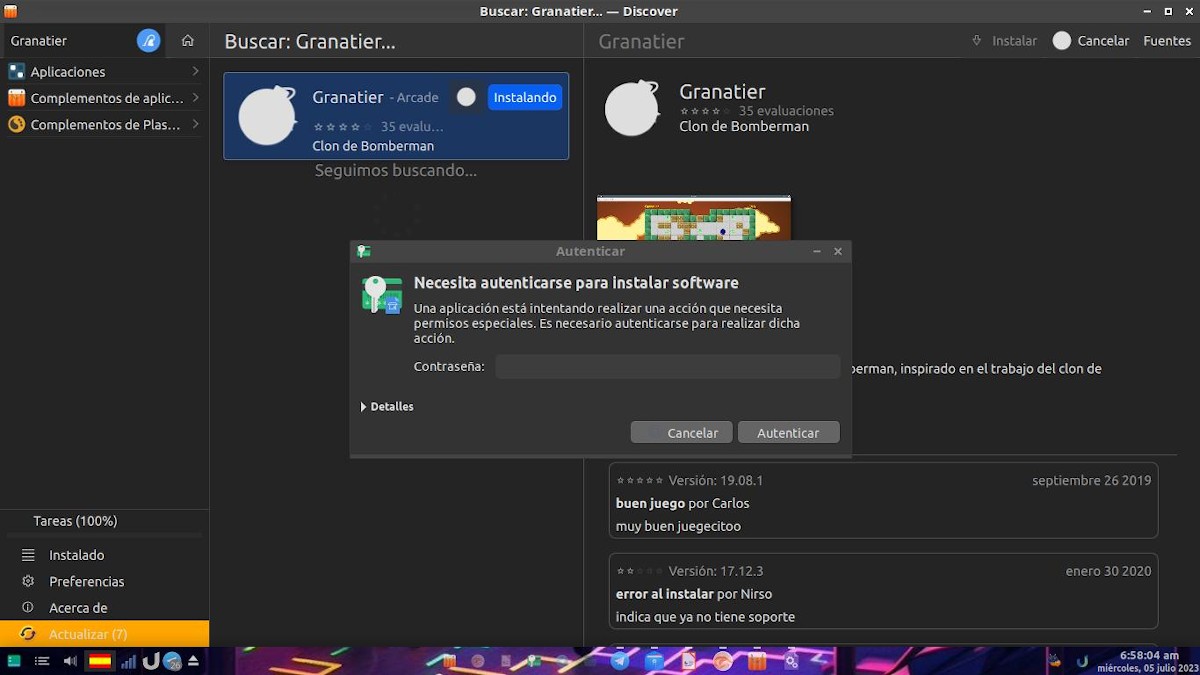Click the Complementos de Plasma icon
The height and width of the screenshot is (675, 1200).
coord(16,125)
